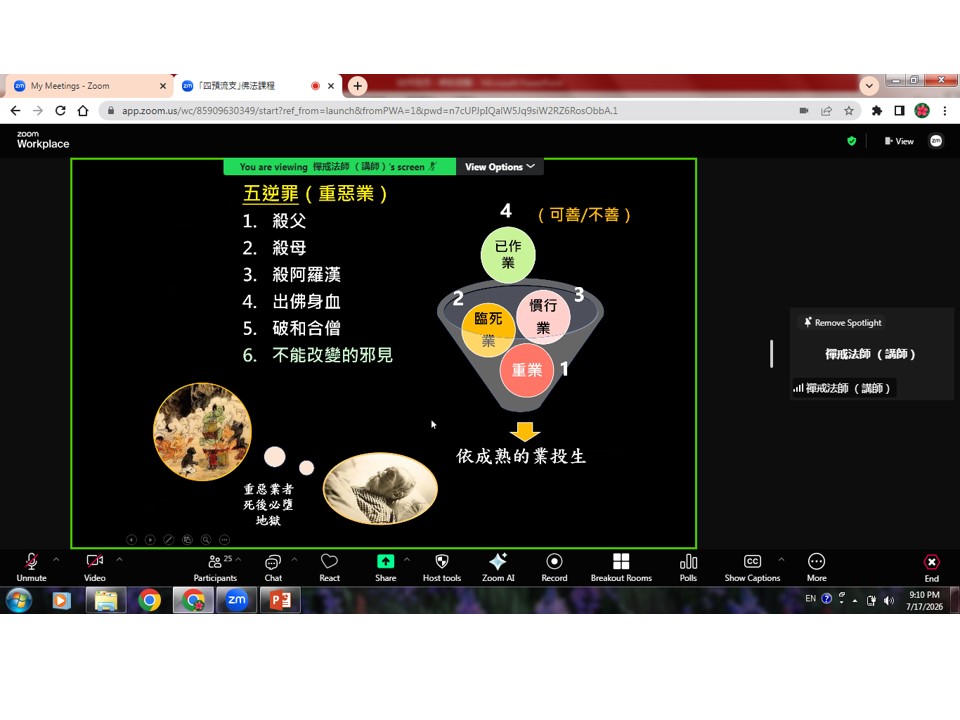Click the EN language indicator

click(x=810, y=598)
